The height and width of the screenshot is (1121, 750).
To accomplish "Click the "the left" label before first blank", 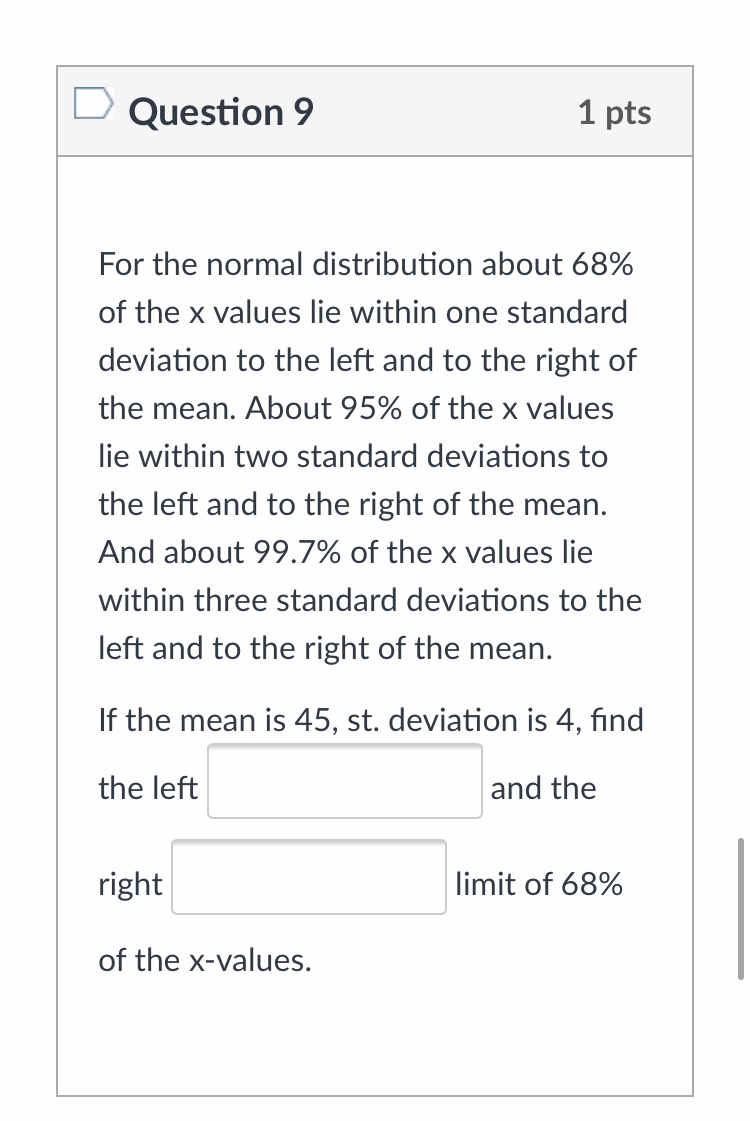I will click(x=148, y=788).
